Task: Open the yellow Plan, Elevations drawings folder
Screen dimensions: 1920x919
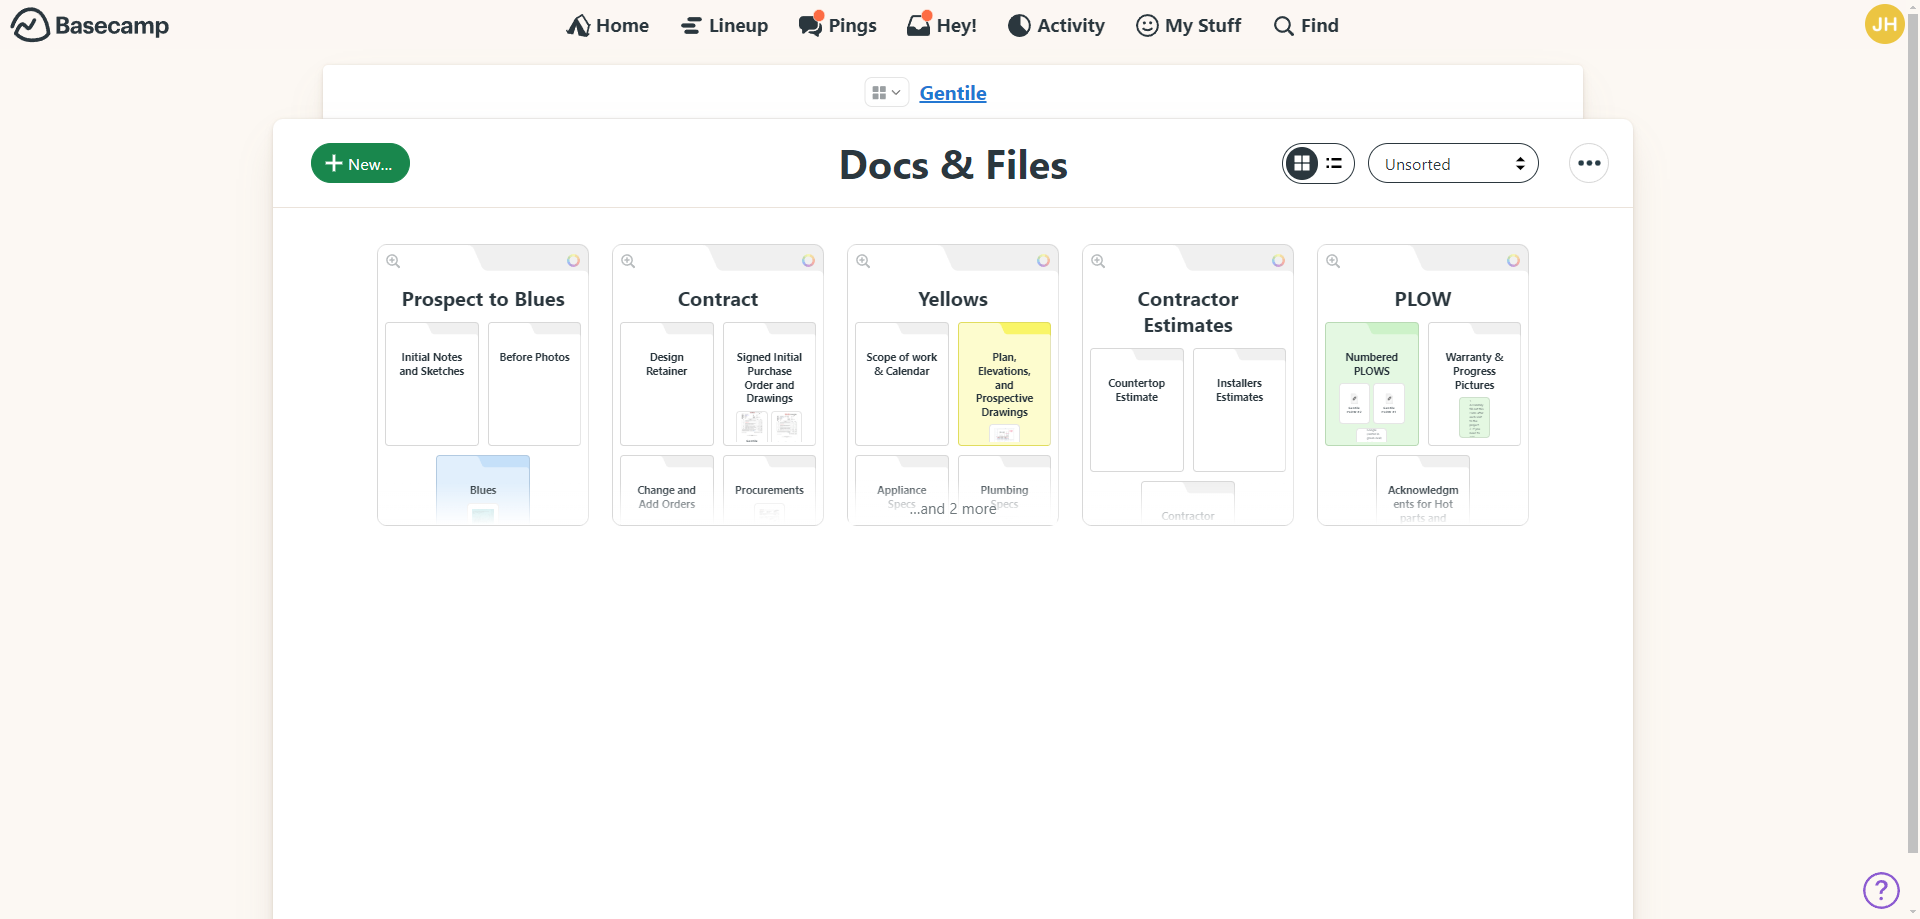Action: (x=1004, y=384)
